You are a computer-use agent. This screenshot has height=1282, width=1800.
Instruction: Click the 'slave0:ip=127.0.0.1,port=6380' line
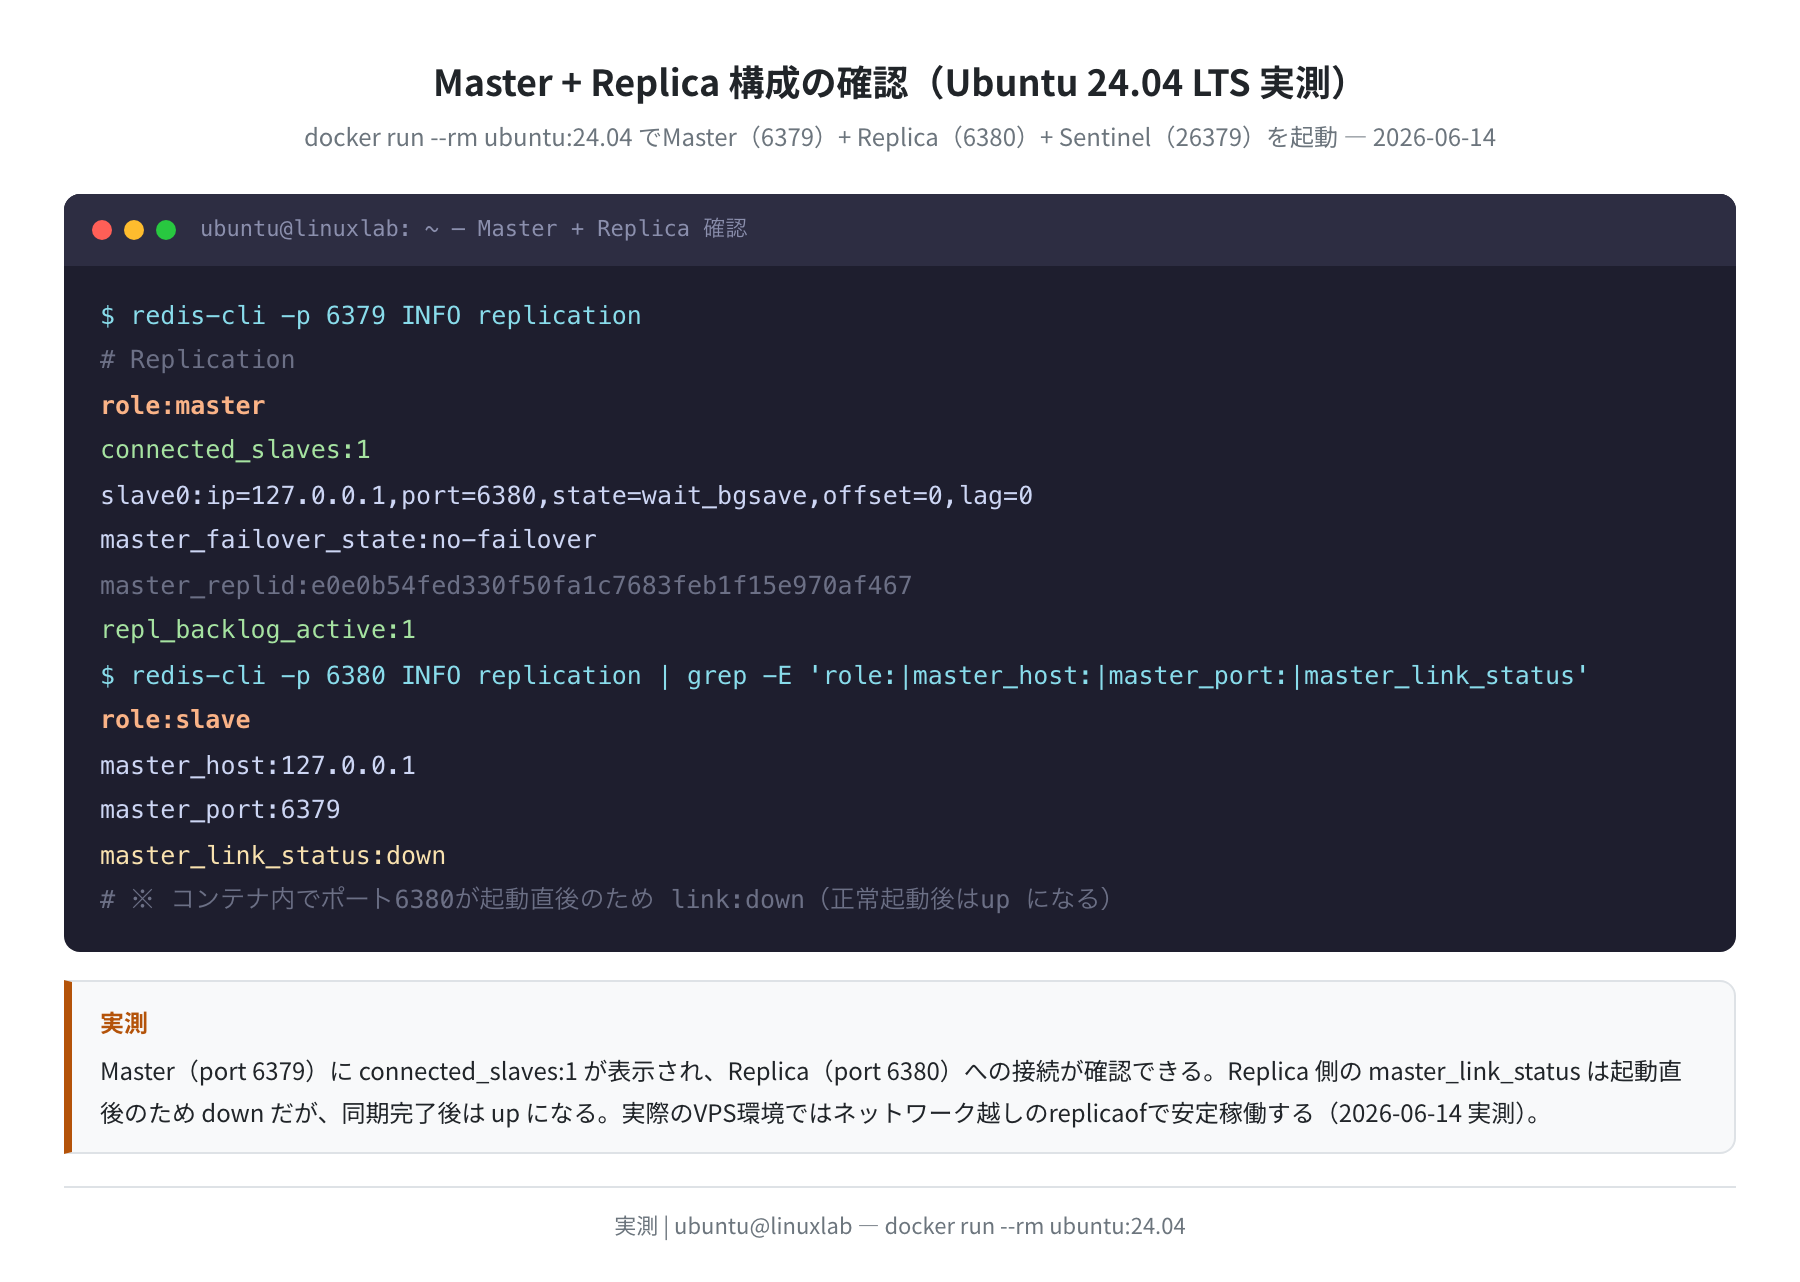(567, 495)
